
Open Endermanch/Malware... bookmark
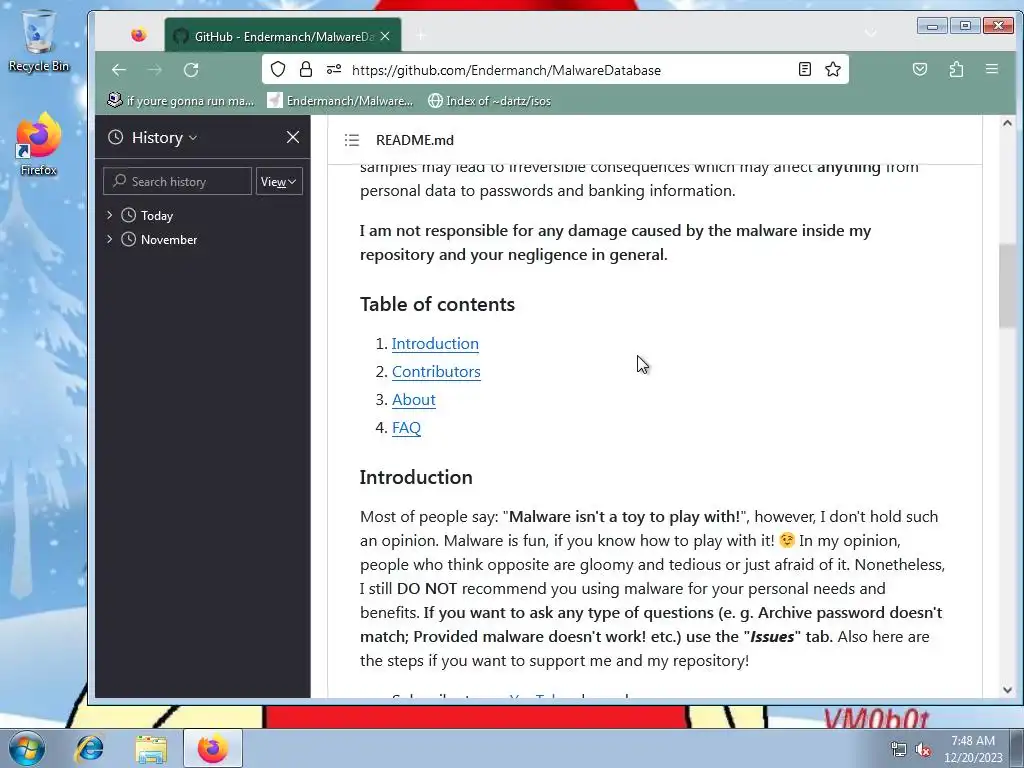click(x=340, y=101)
